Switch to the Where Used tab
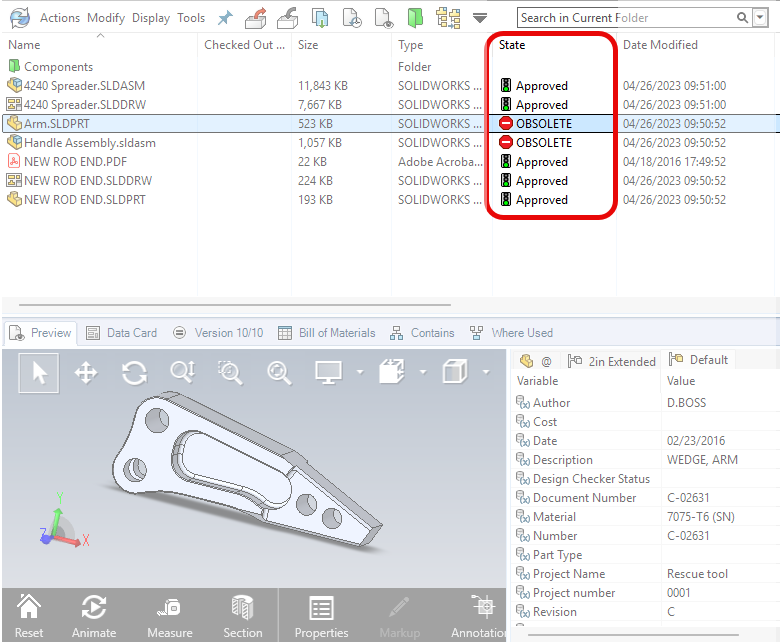The height and width of the screenshot is (643, 780). click(511, 333)
